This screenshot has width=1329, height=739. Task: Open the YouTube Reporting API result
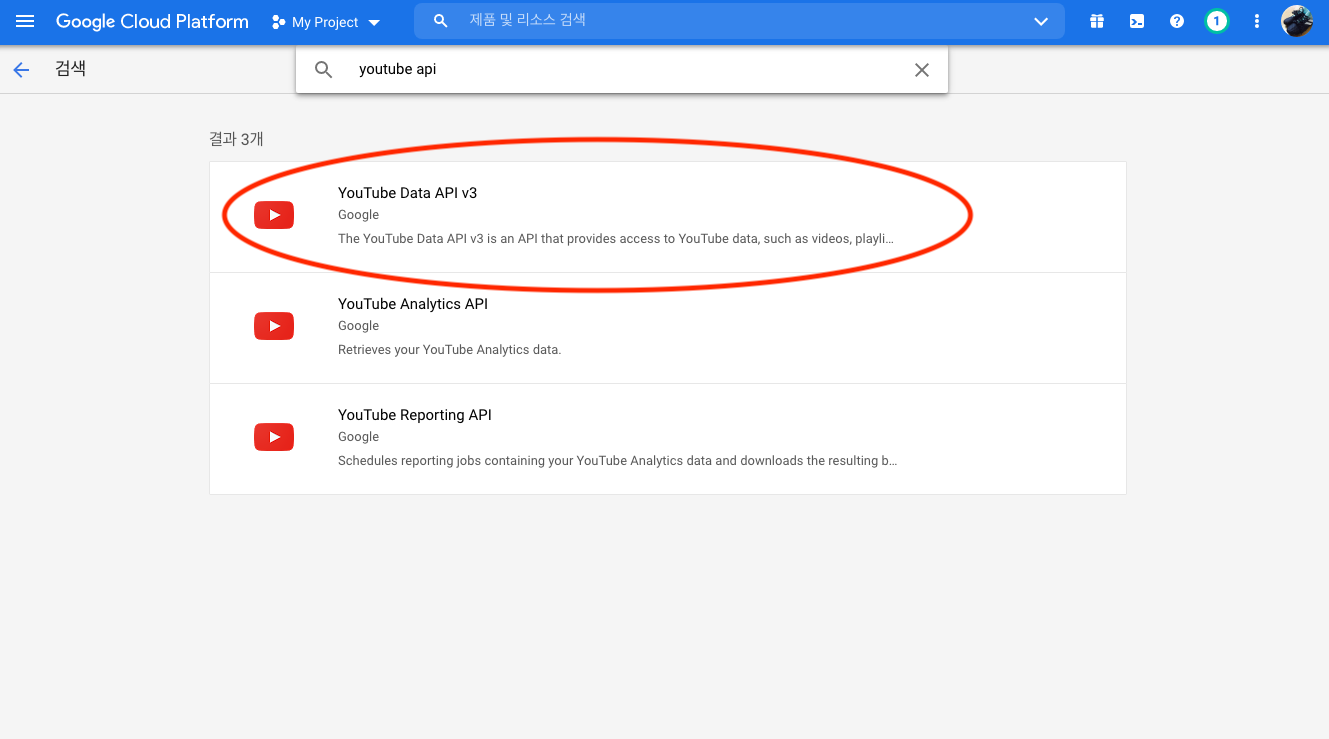click(668, 439)
